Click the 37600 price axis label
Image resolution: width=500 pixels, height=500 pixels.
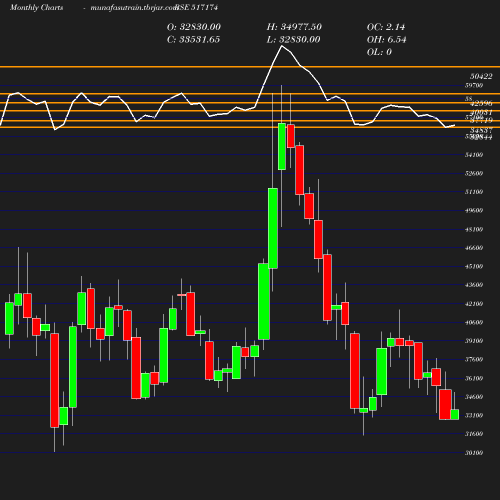point(474,359)
